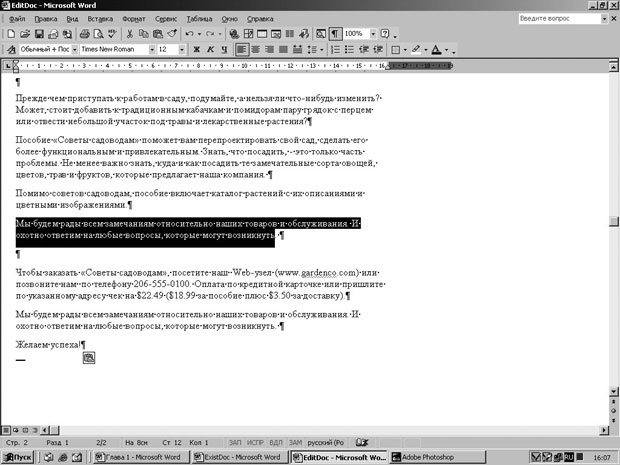The width and height of the screenshot is (620, 465).
Task: Toggle ЗАМ overtype mode in the status bar
Action: click(295, 442)
